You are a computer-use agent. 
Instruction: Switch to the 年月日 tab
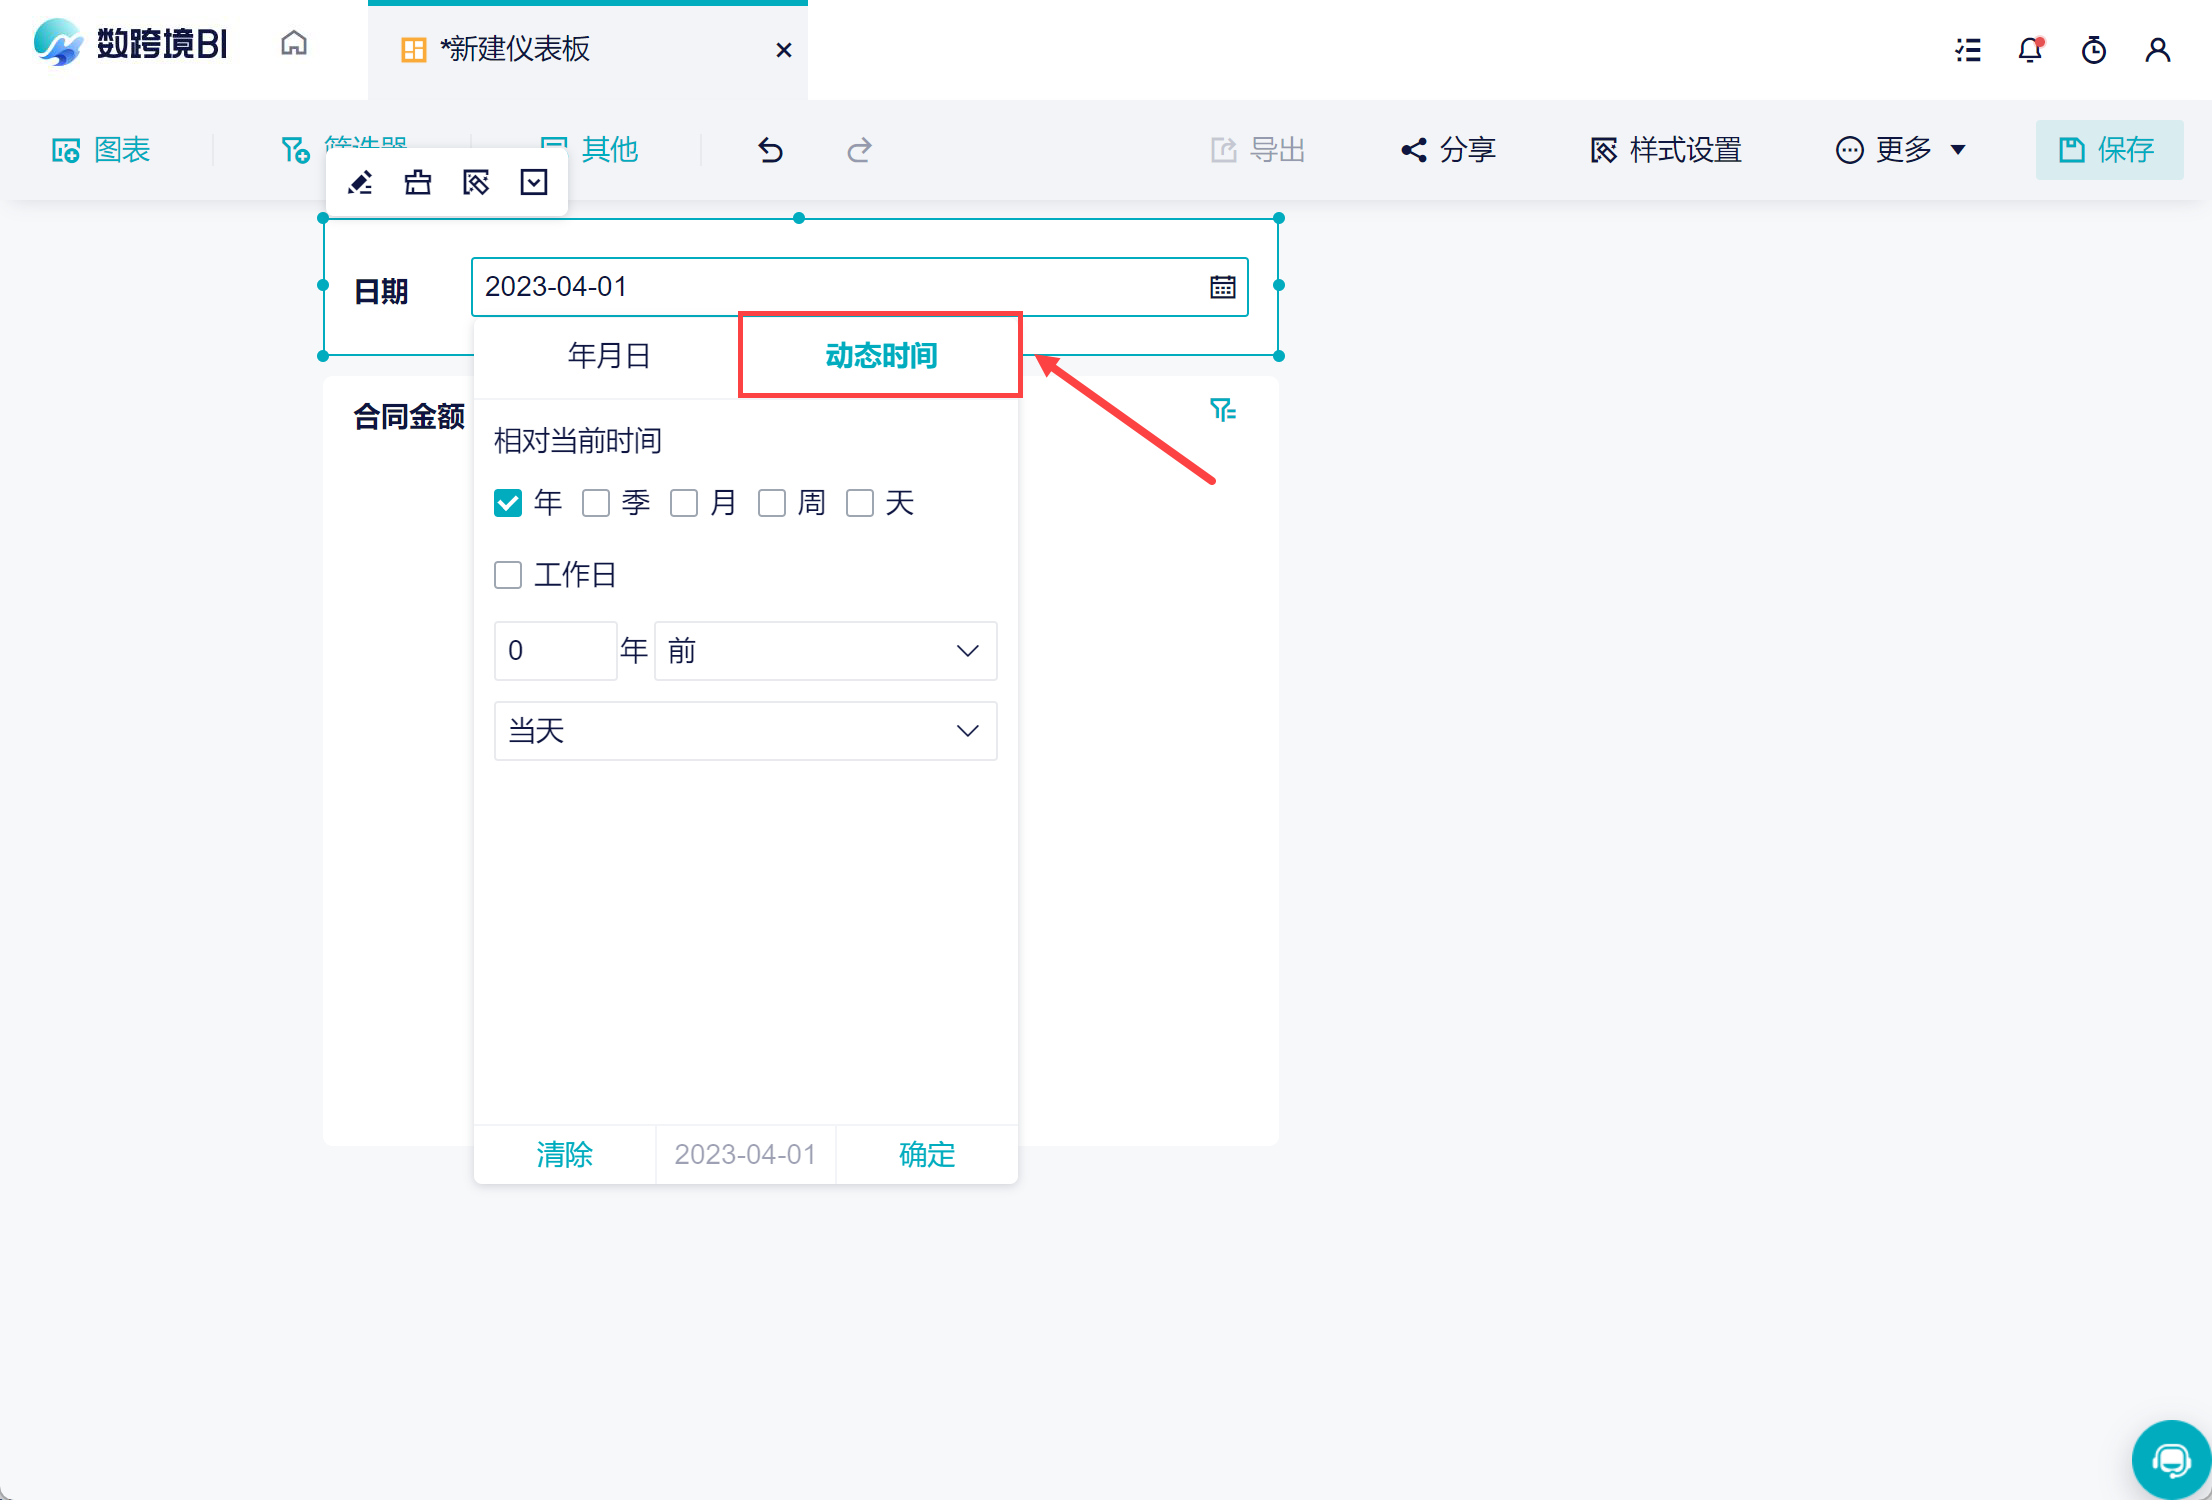[609, 355]
